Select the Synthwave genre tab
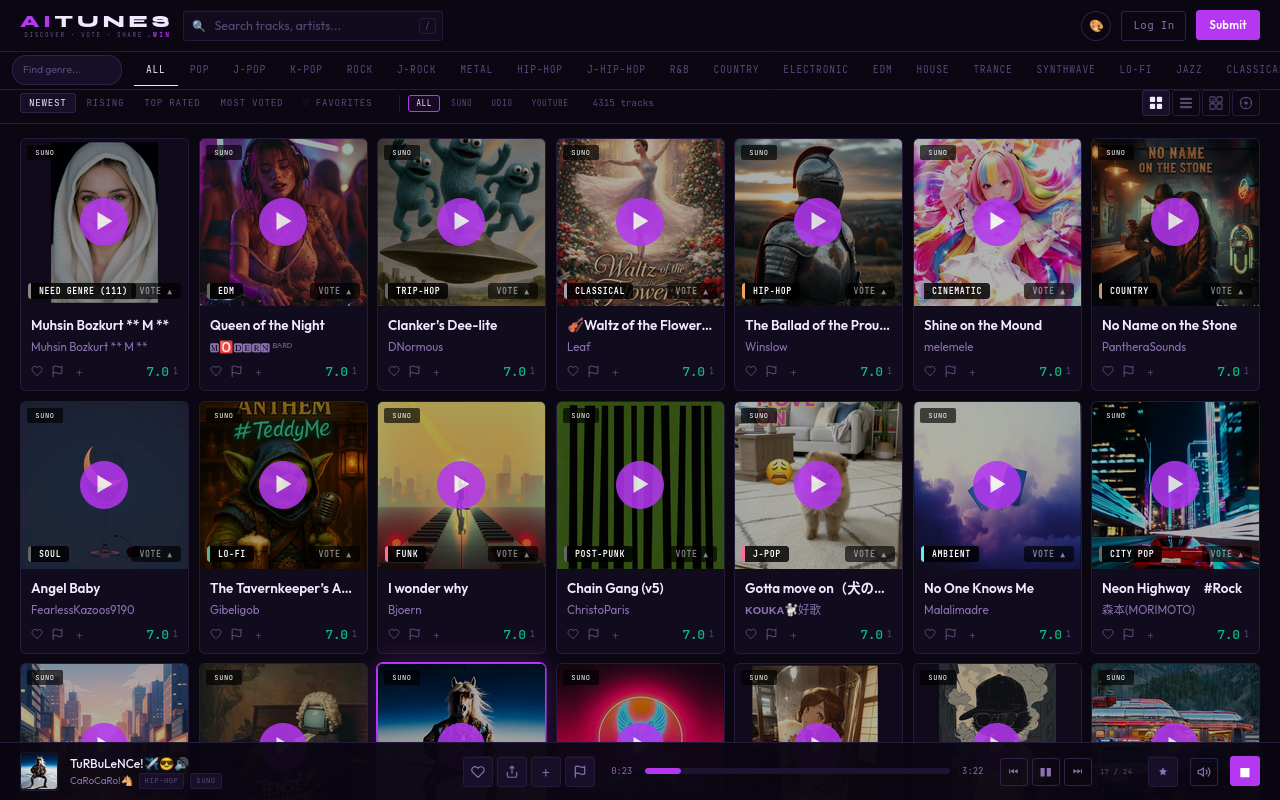 pyautogui.click(x=1065, y=70)
